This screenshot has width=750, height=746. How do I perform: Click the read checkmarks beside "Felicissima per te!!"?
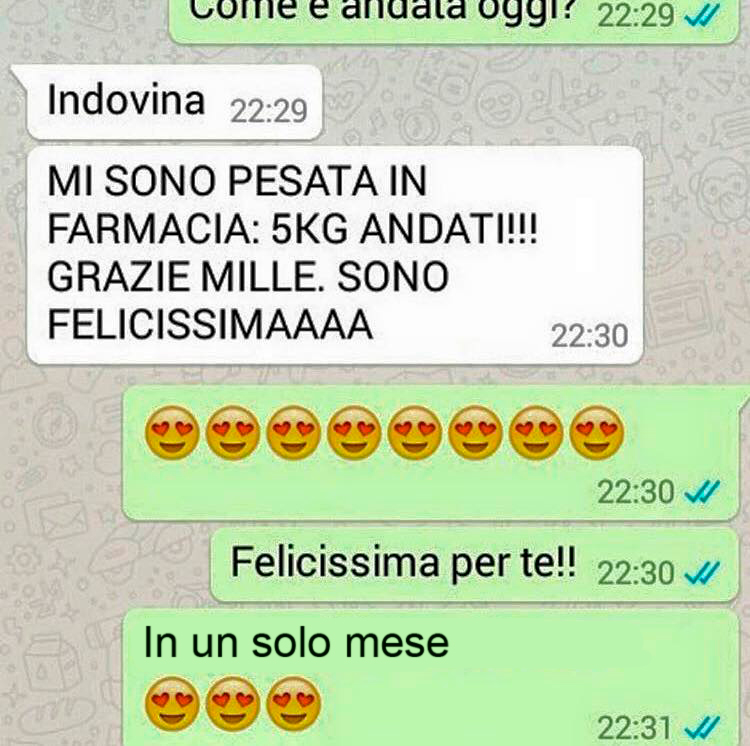point(702,573)
